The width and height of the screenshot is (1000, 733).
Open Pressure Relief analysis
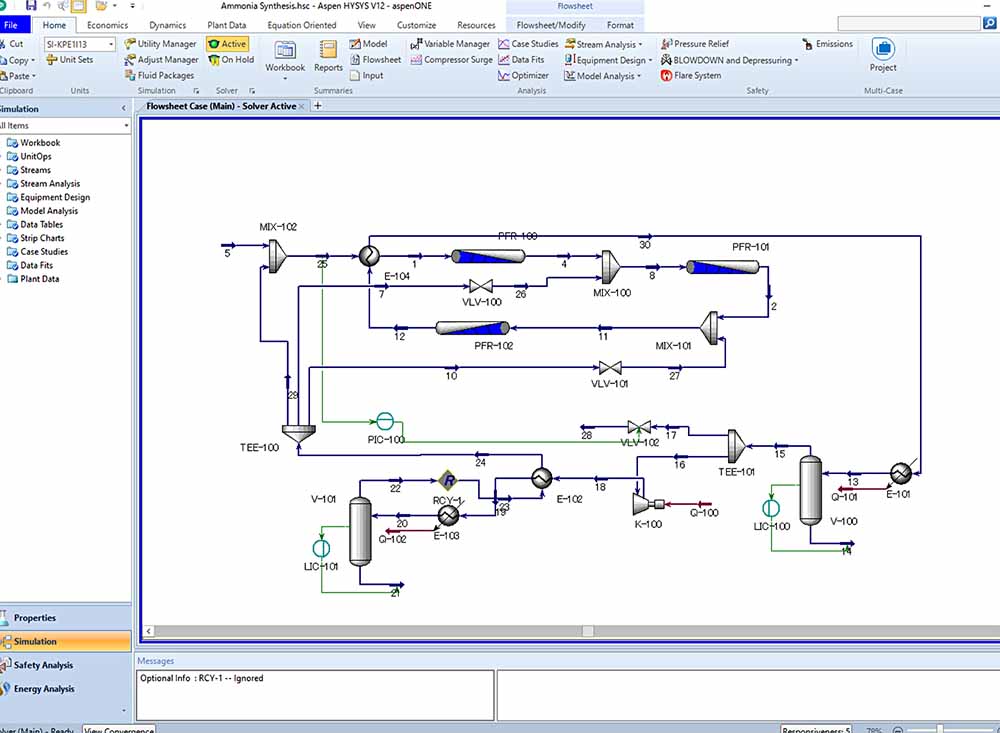(695, 44)
